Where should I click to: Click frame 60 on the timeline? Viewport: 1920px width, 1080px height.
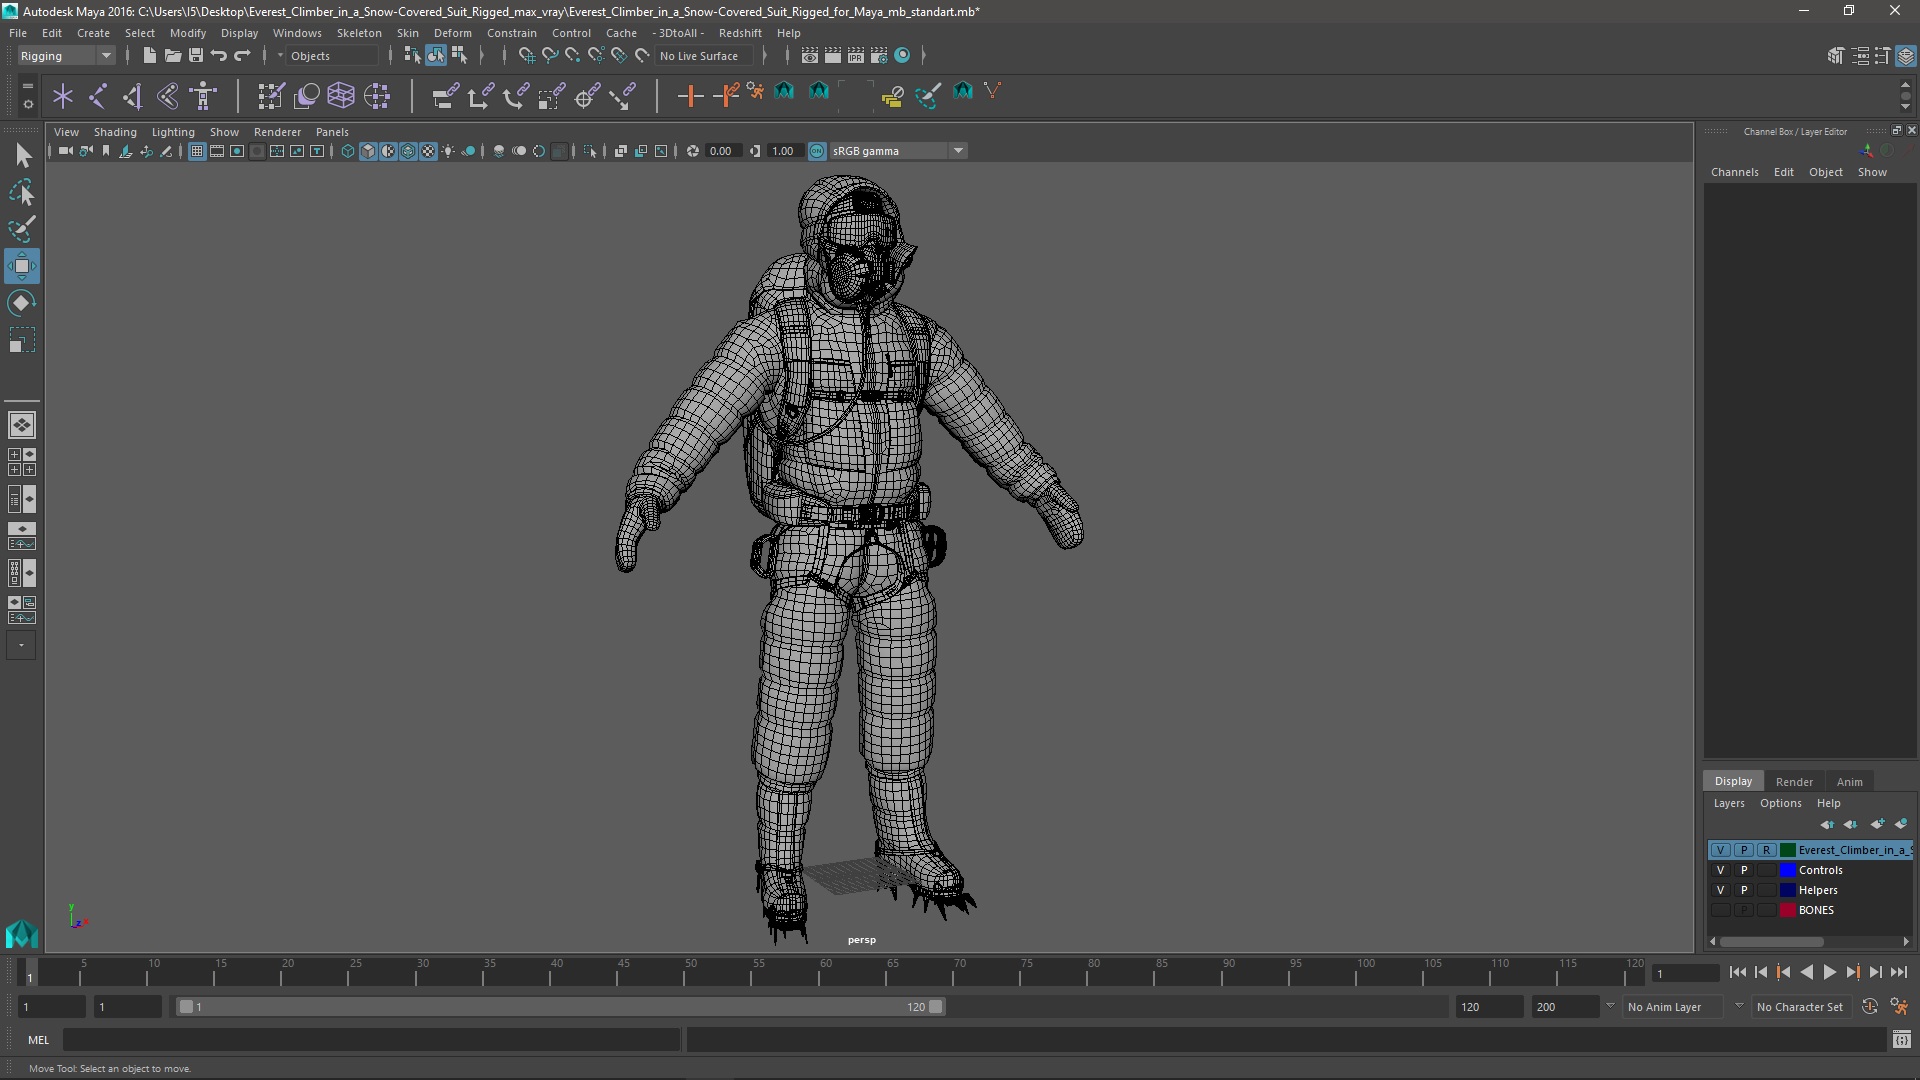pos(826,973)
